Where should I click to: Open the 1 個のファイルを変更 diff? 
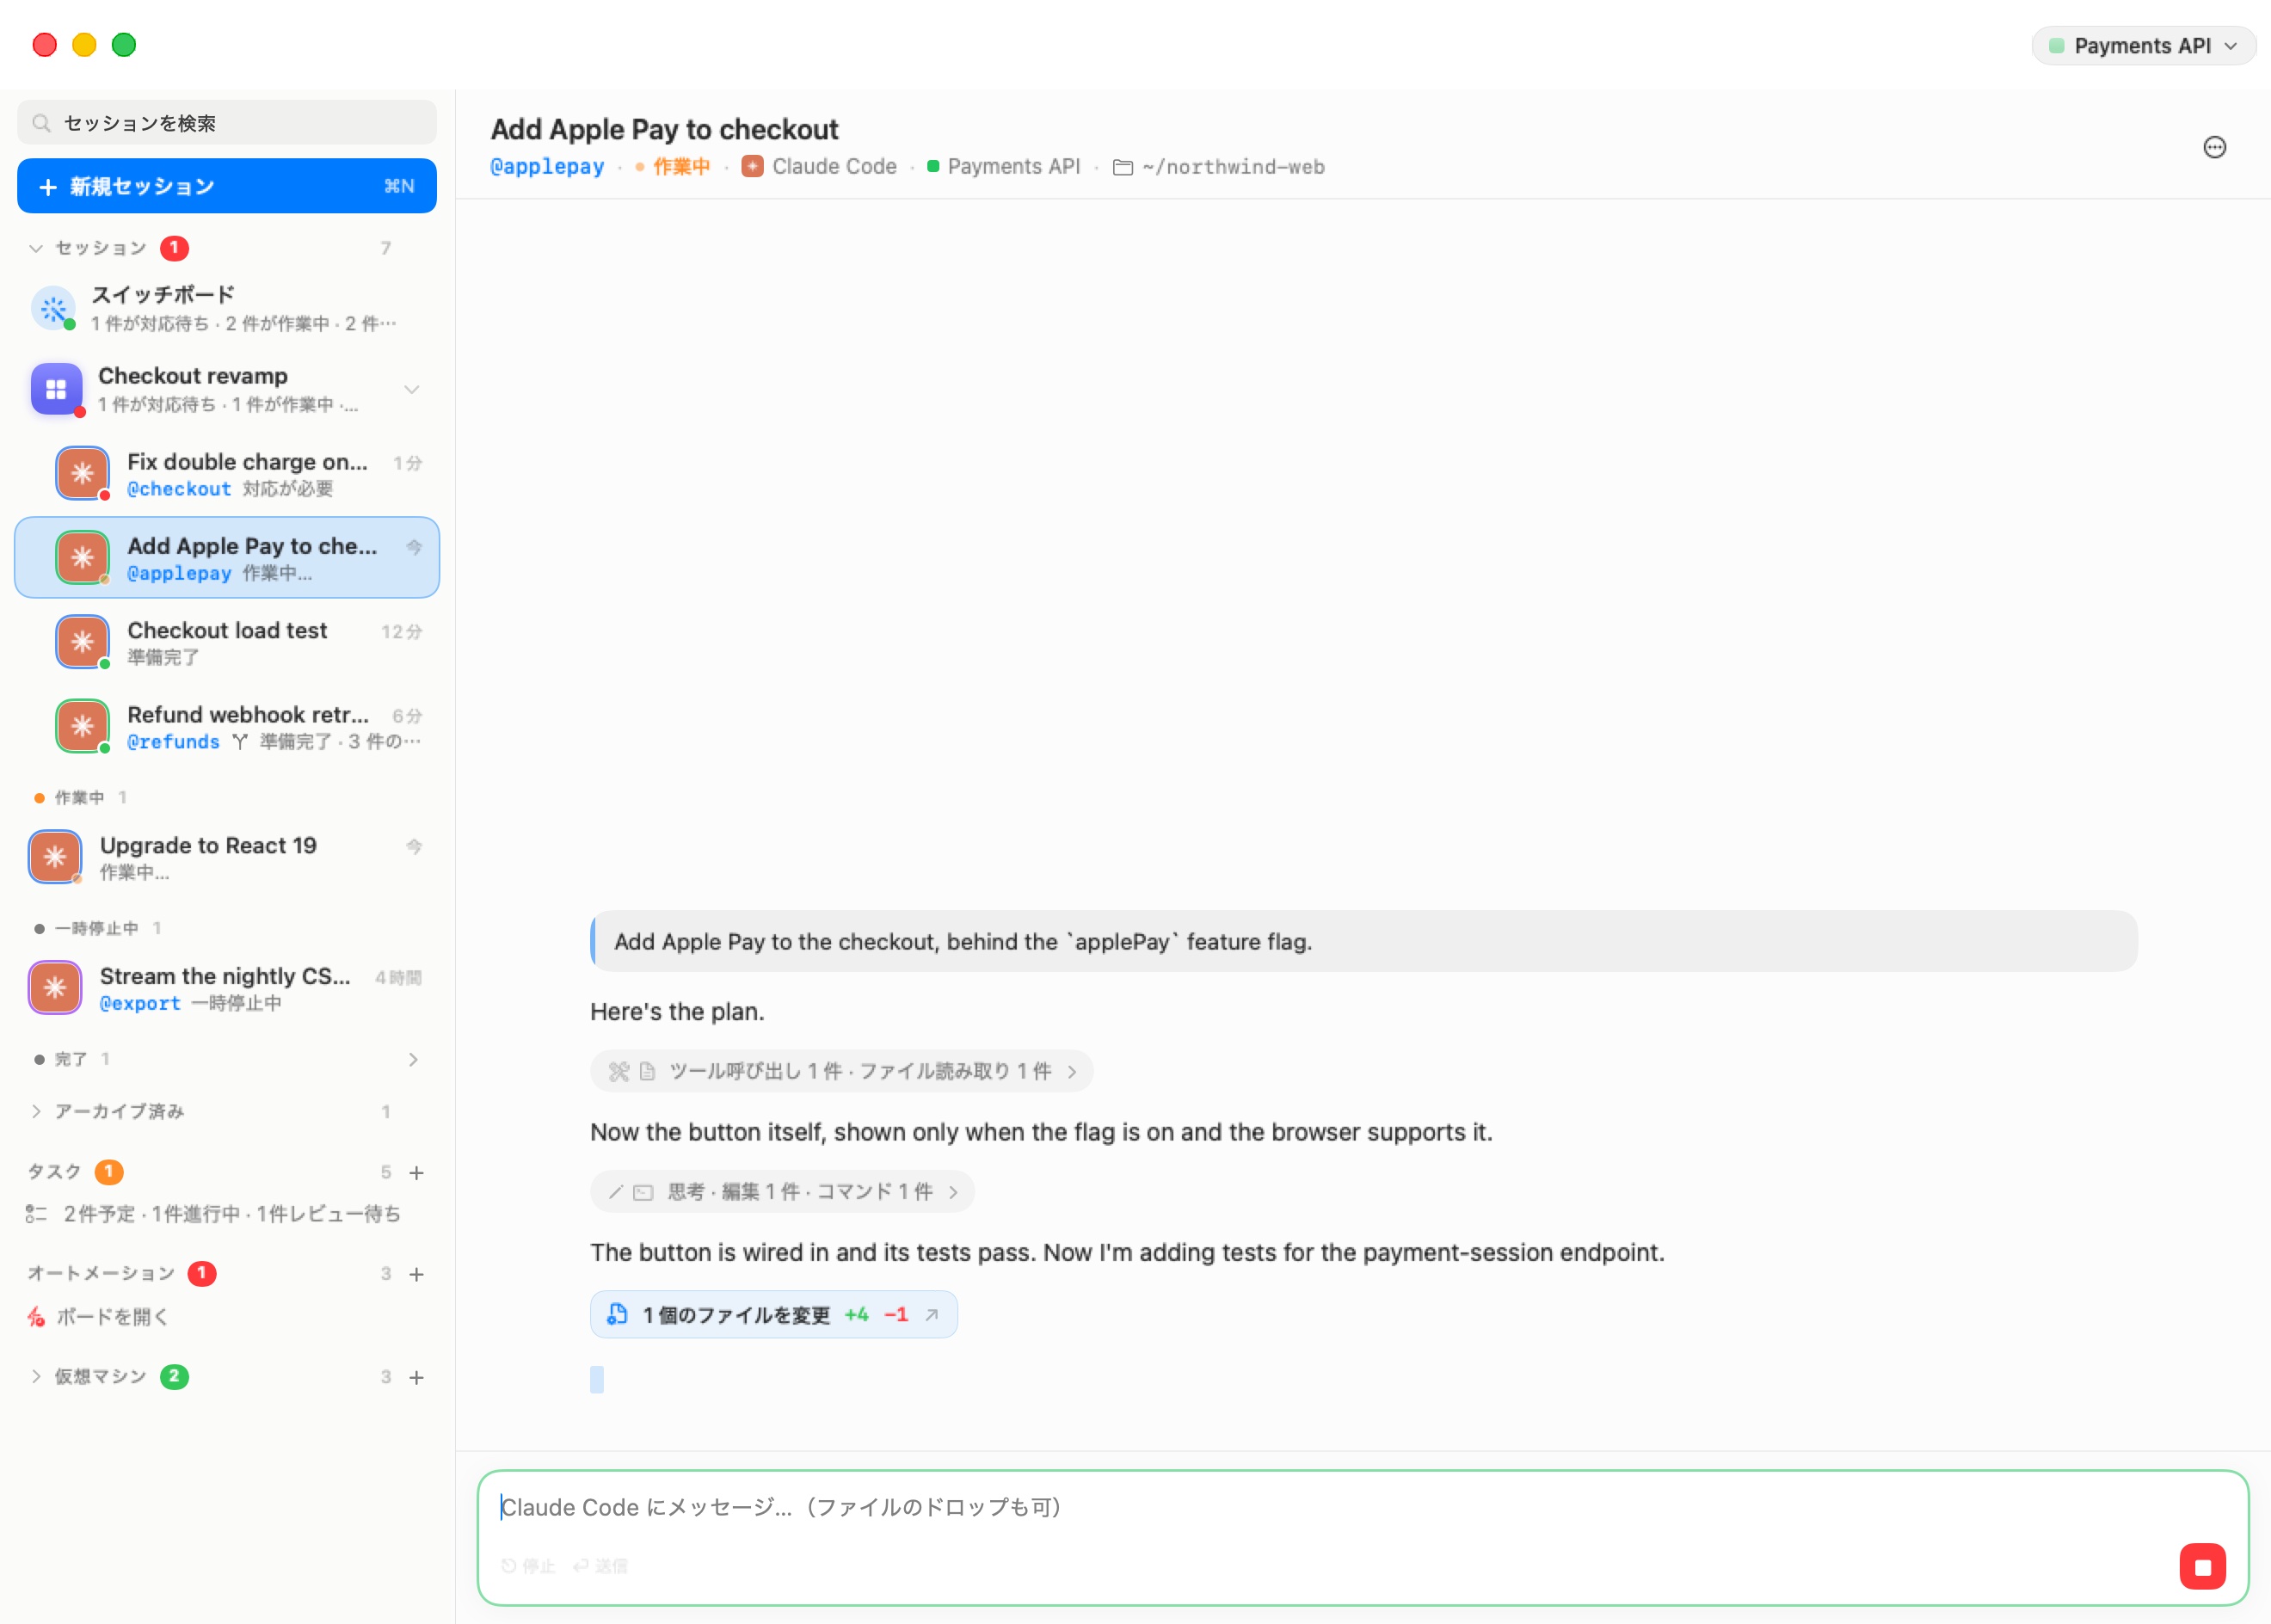(773, 1314)
